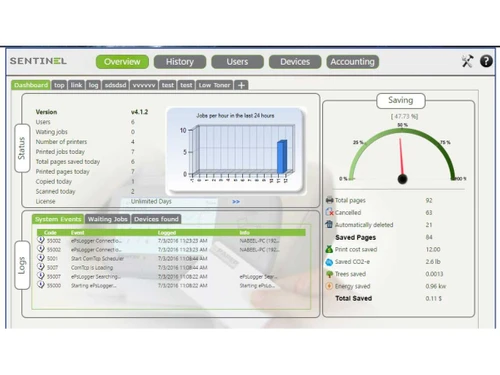Click the Sentinel logo
Viewport: 500px width, 375px height.
tap(38, 61)
